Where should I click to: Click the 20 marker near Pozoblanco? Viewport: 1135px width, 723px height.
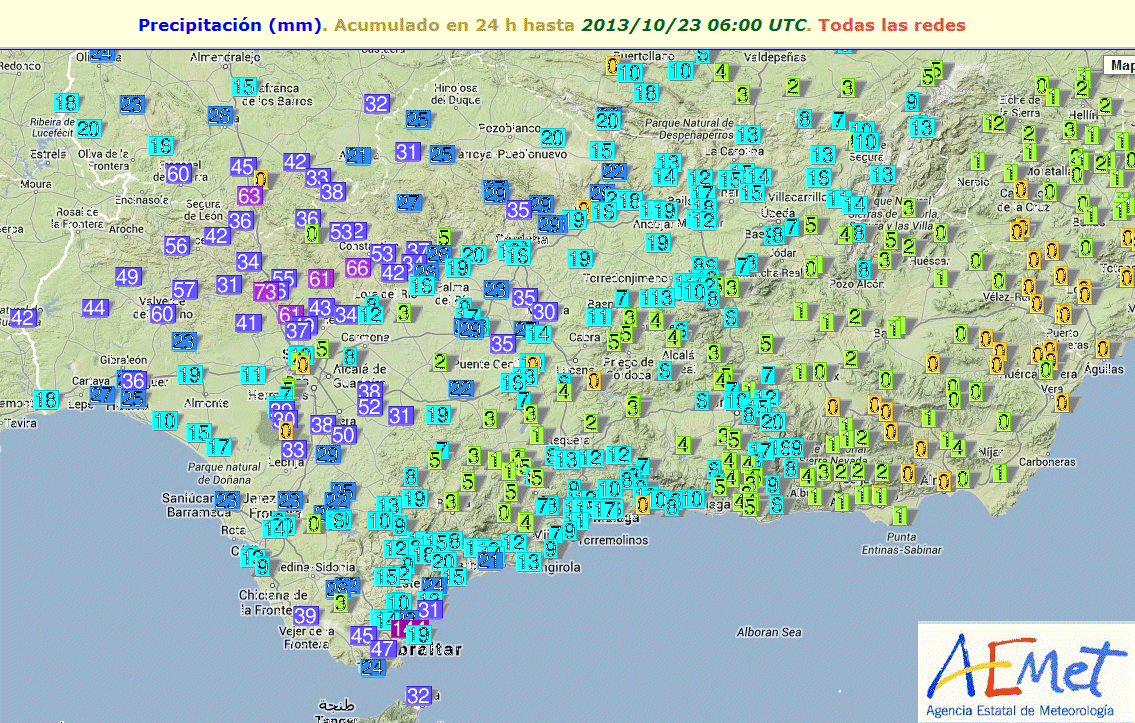[552, 138]
